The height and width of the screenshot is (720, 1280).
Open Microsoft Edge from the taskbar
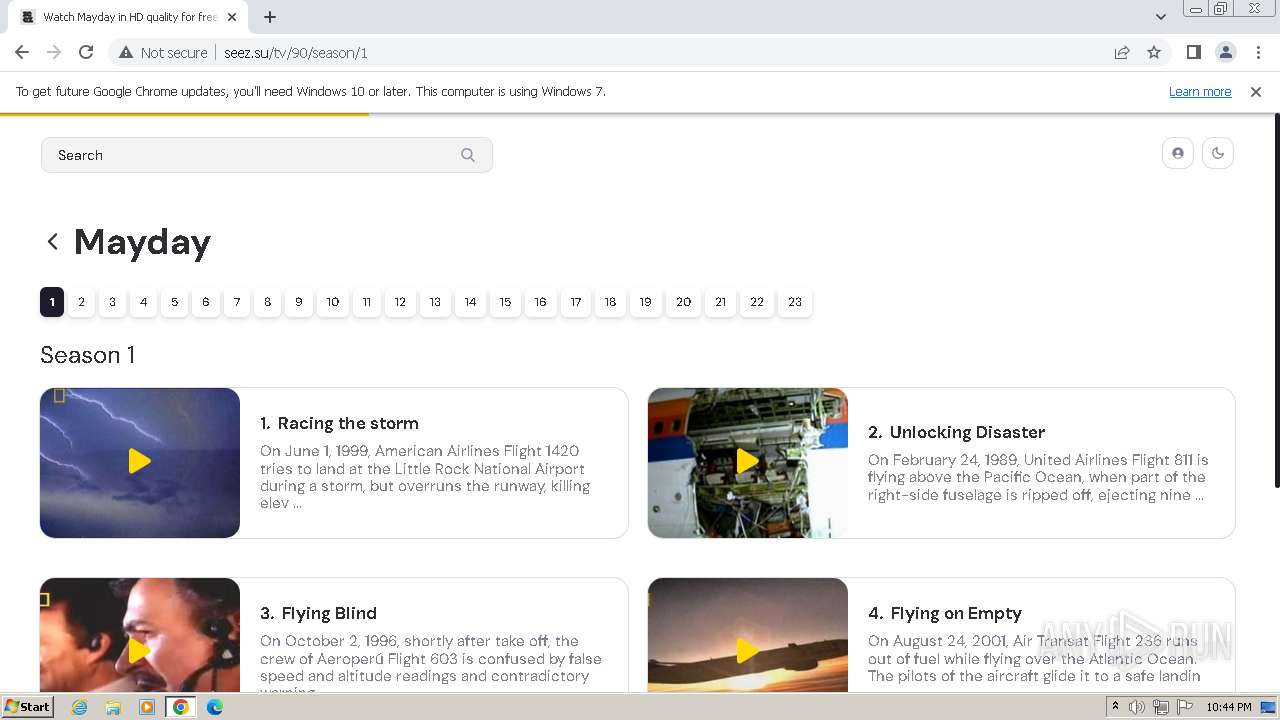coord(214,707)
